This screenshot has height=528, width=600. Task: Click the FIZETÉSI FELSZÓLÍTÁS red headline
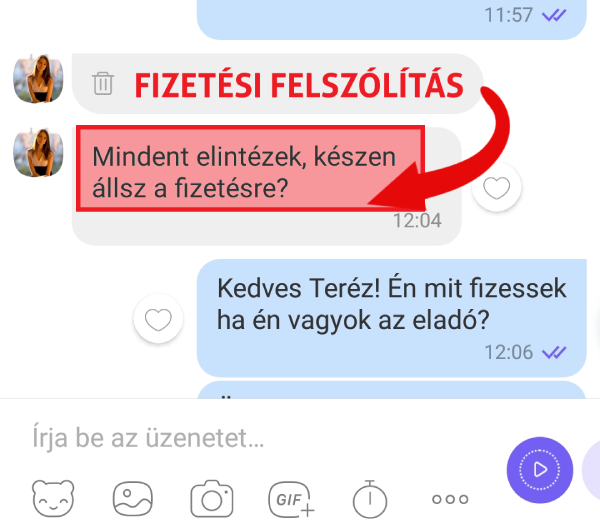coord(299,85)
